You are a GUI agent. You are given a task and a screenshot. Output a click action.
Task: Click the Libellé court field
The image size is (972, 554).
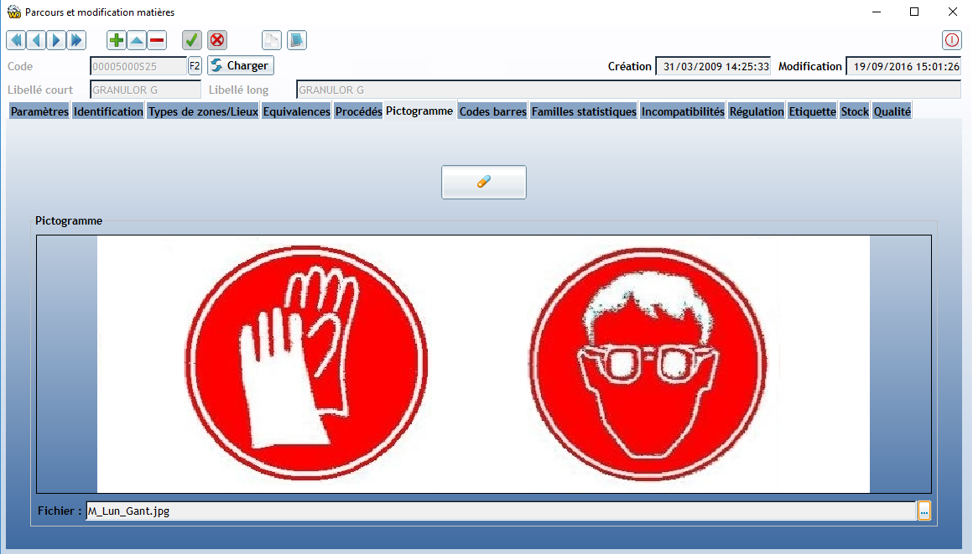pyautogui.click(x=145, y=90)
